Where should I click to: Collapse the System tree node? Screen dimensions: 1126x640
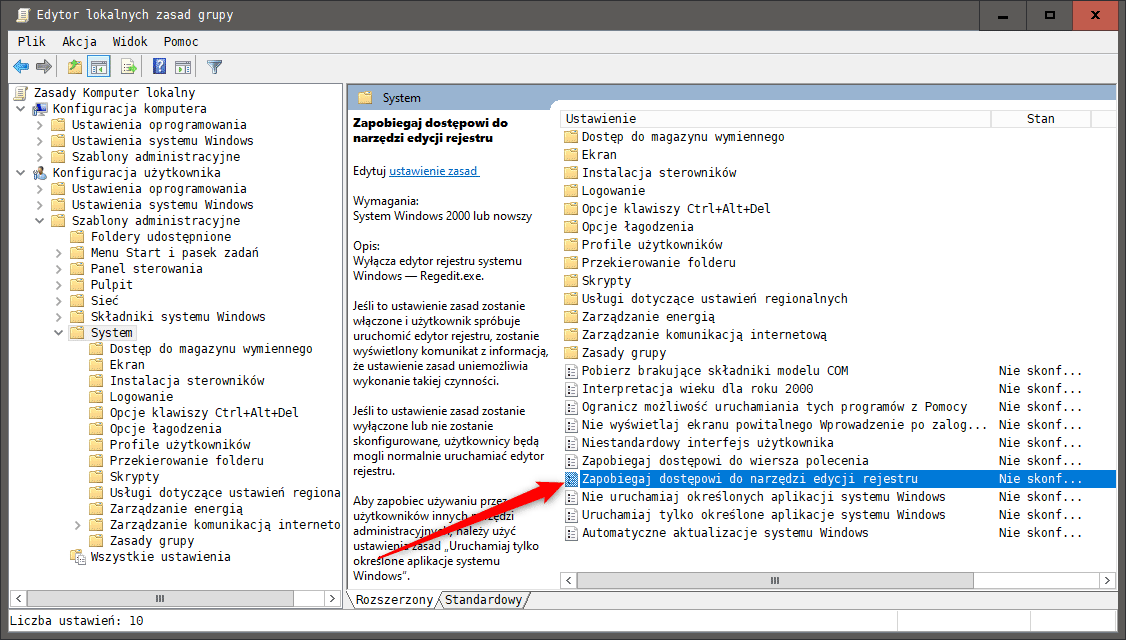coord(59,333)
